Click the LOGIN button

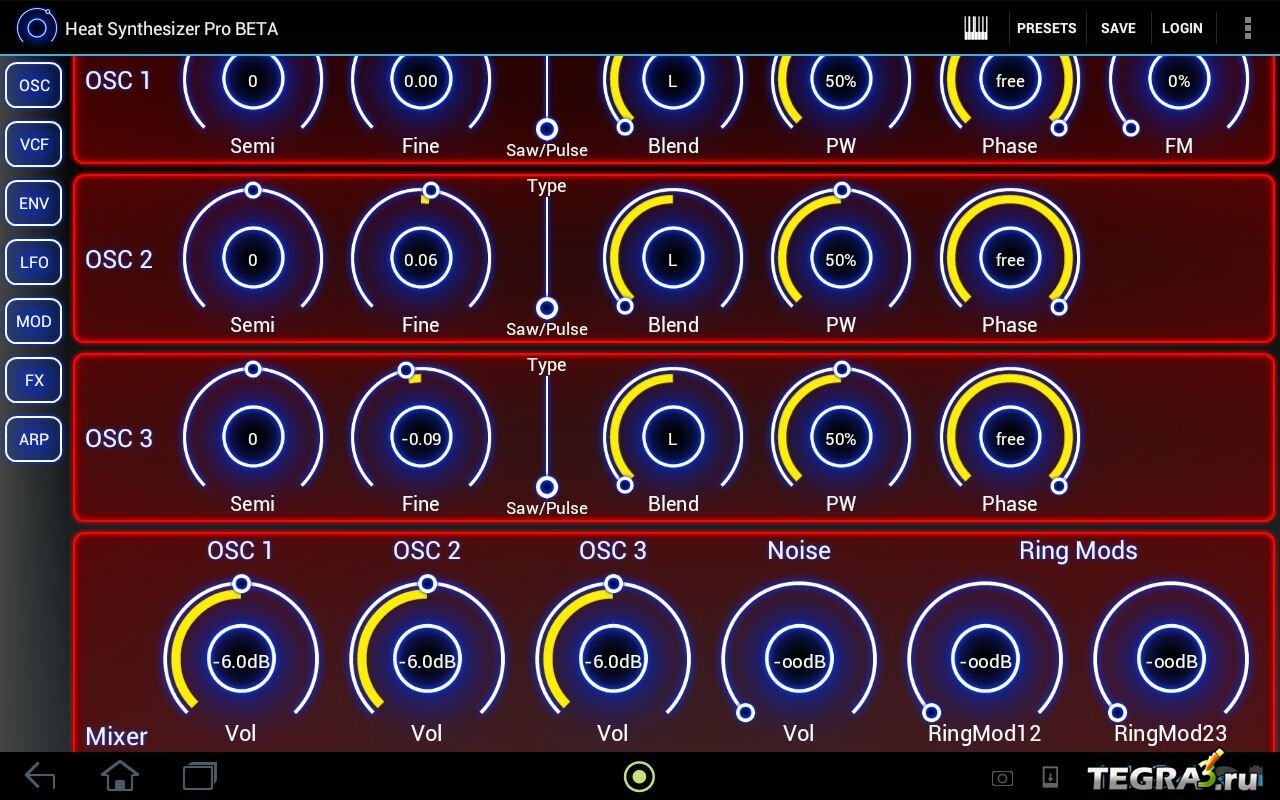[x=1182, y=28]
